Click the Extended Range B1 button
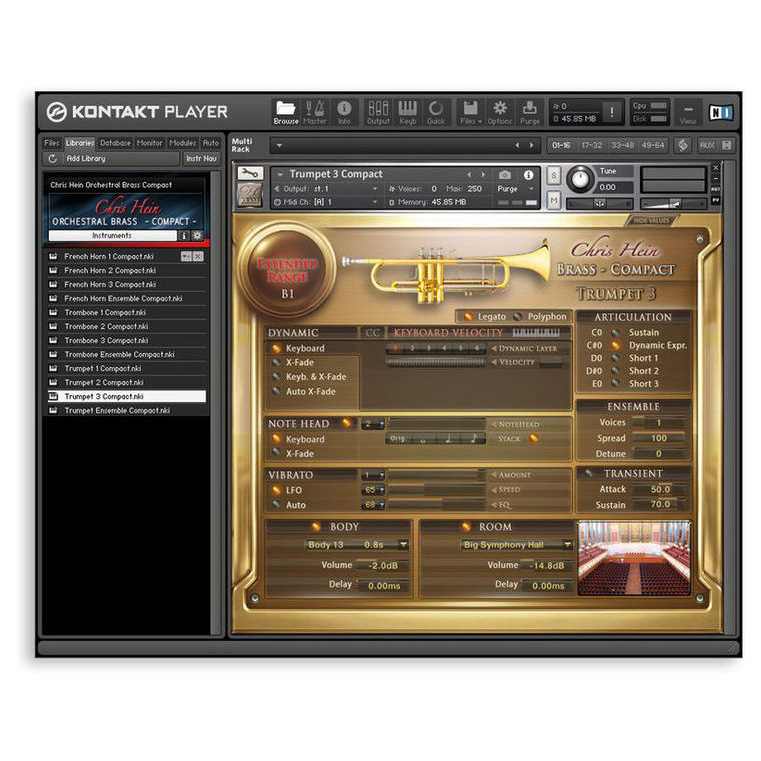This screenshot has width=761, height=761. tap(287, 270)
